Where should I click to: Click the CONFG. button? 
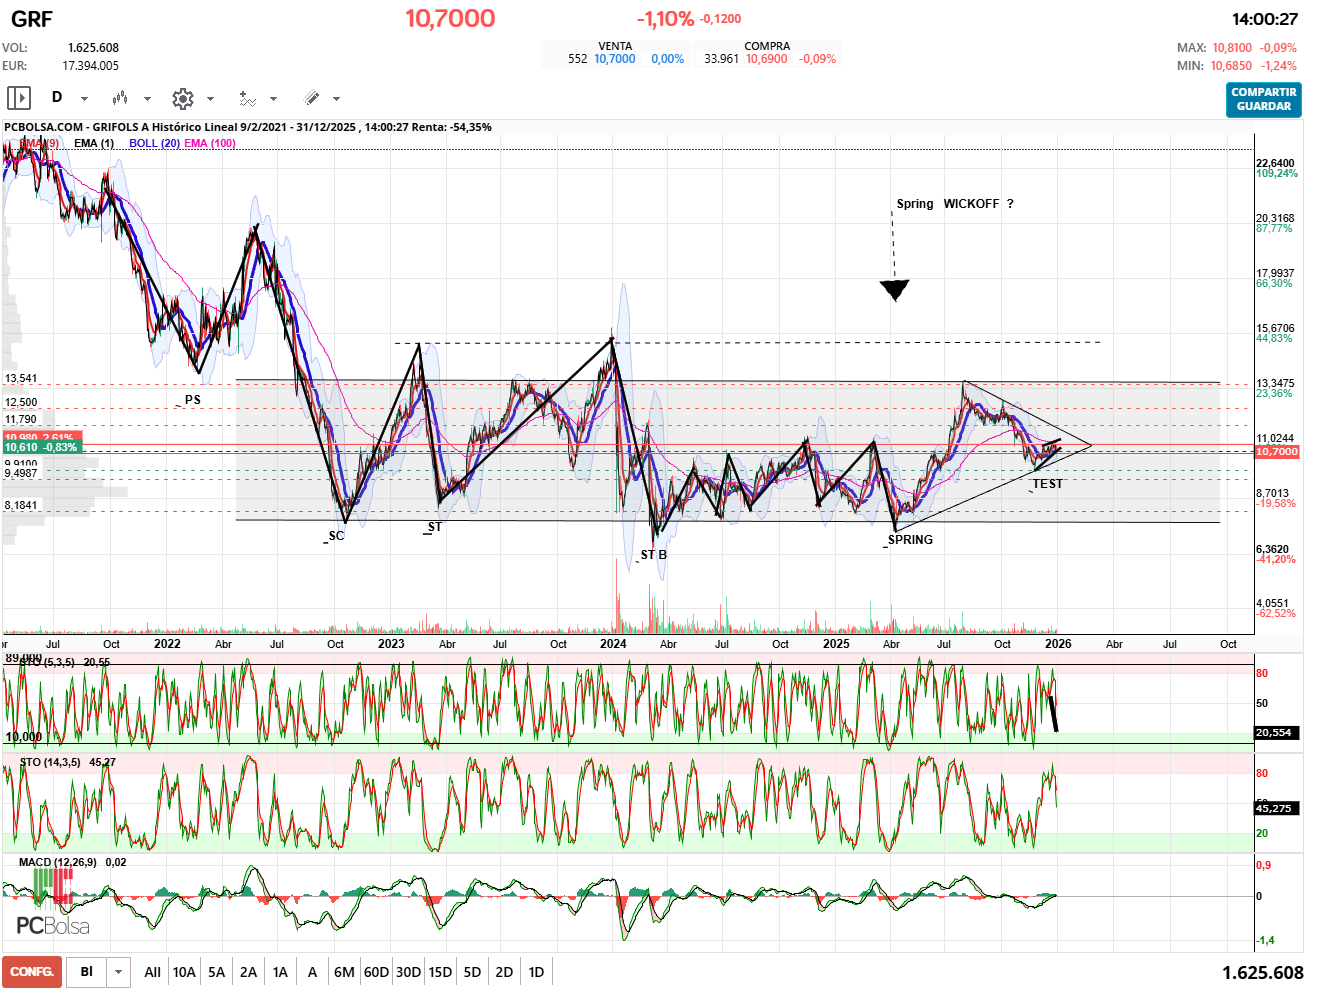coord(32,972)
